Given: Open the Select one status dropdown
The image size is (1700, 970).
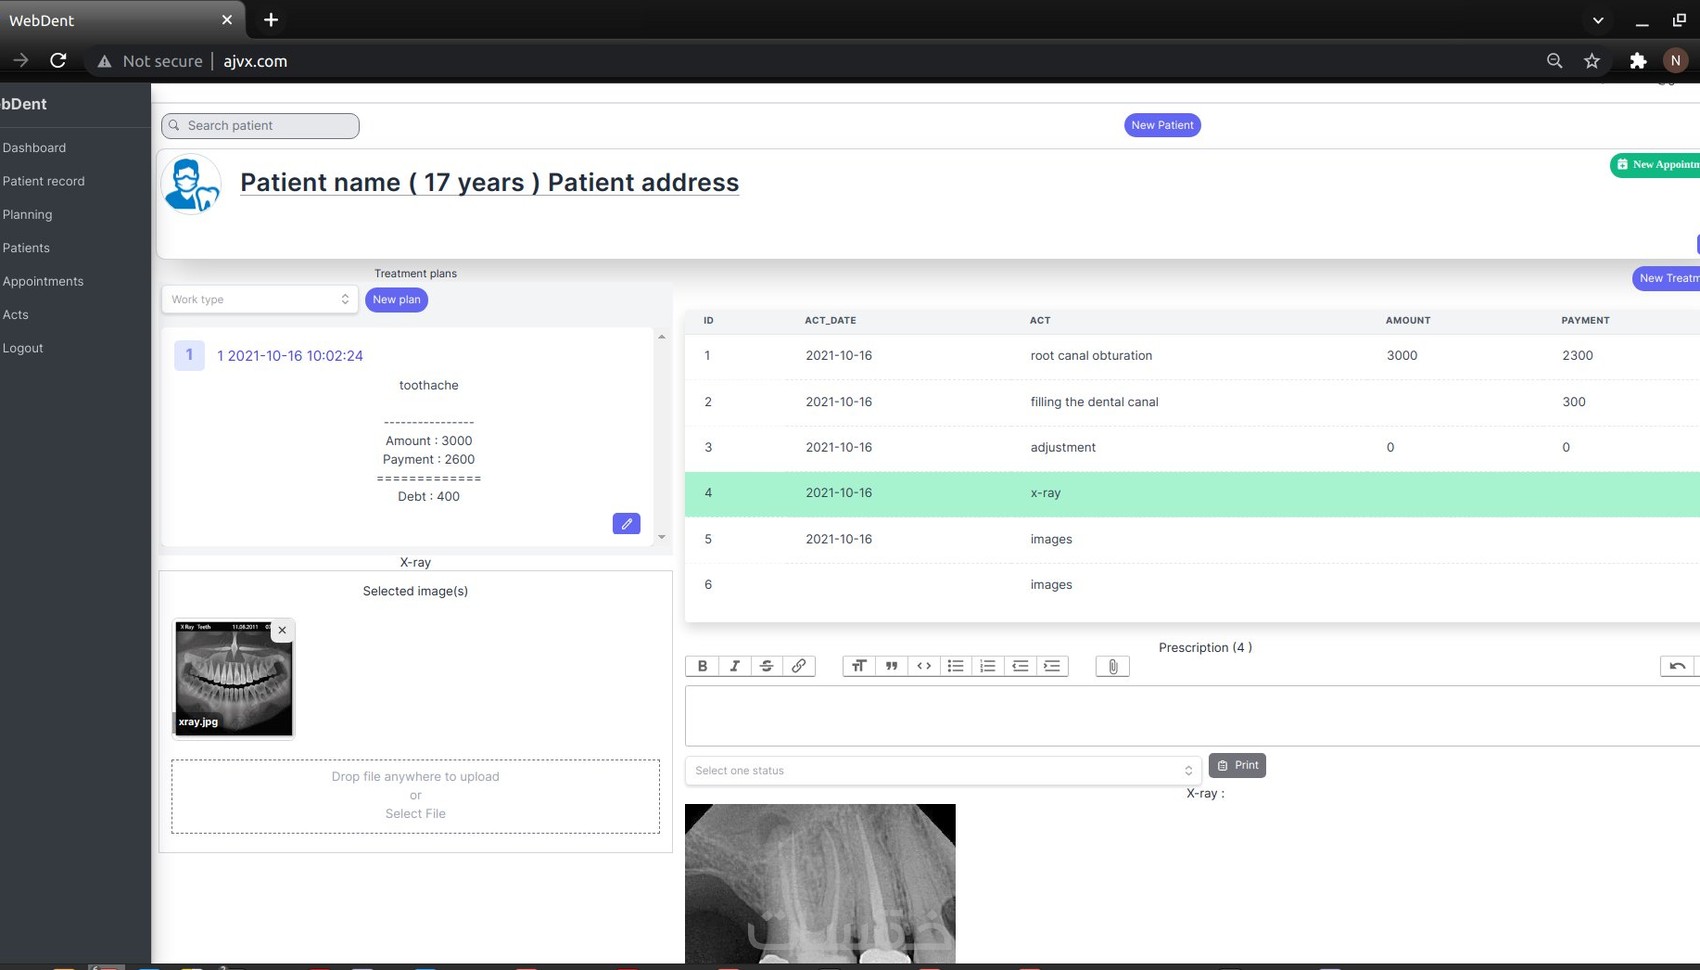Looking at the screenshot, I should tap(941, 770).
